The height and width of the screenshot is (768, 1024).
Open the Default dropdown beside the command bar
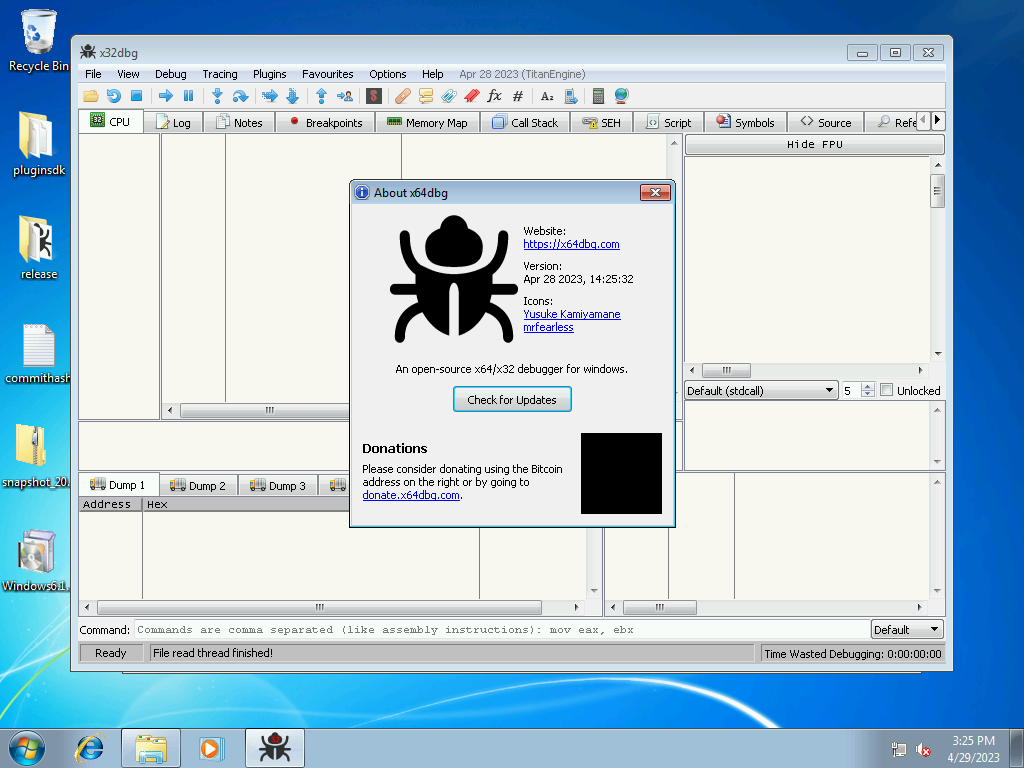coord(906,629)
